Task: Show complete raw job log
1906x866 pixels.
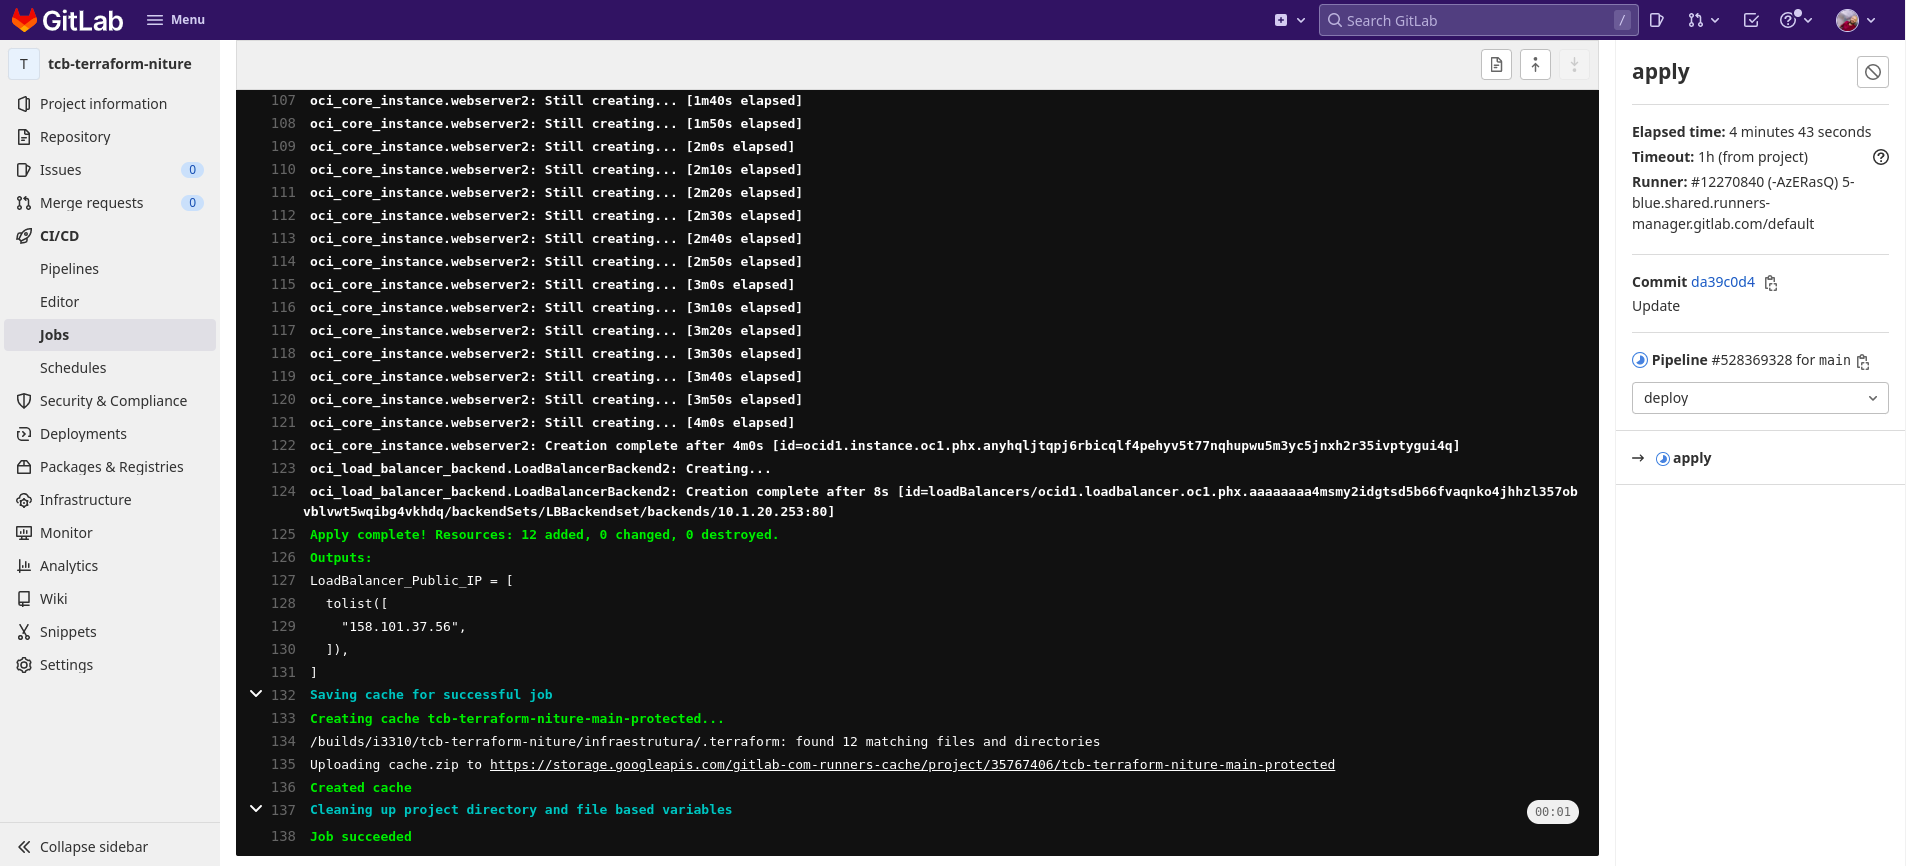Action: coord(1496,65)
